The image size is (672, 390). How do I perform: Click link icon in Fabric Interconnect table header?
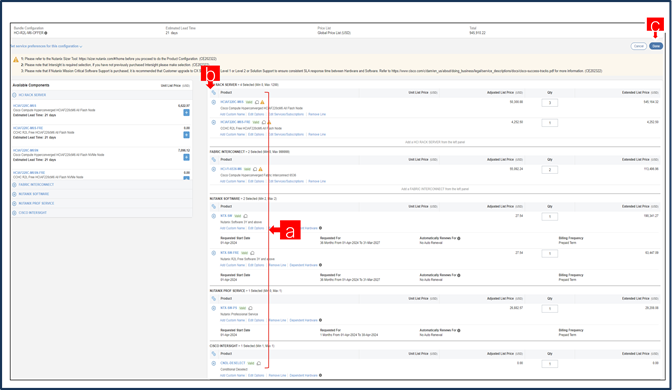click(213, 159)
